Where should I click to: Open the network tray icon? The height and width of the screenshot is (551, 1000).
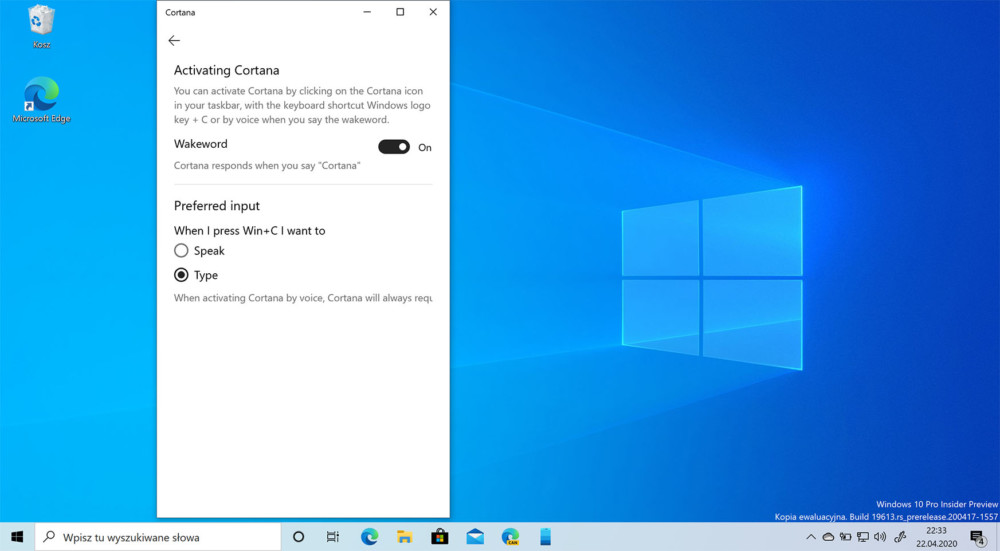(x=863, y=537)
